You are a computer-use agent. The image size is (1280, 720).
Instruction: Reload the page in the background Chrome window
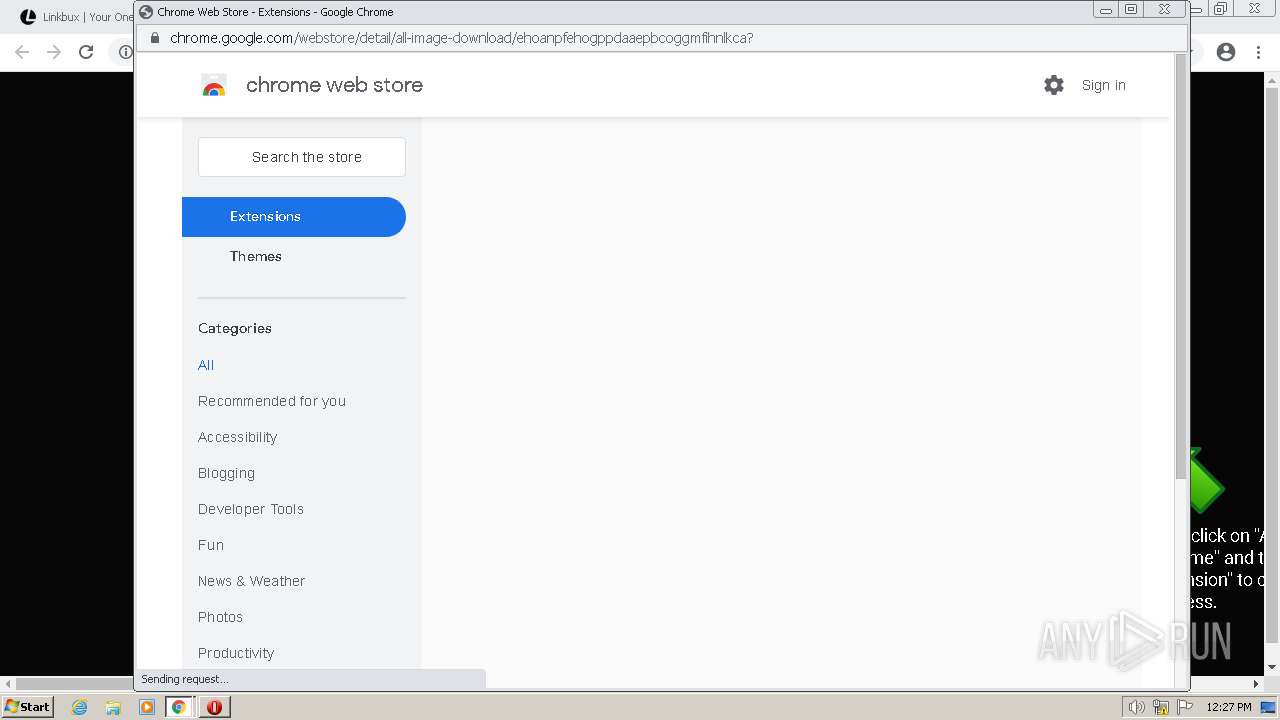pyautogui.click(x=86, y=52)
